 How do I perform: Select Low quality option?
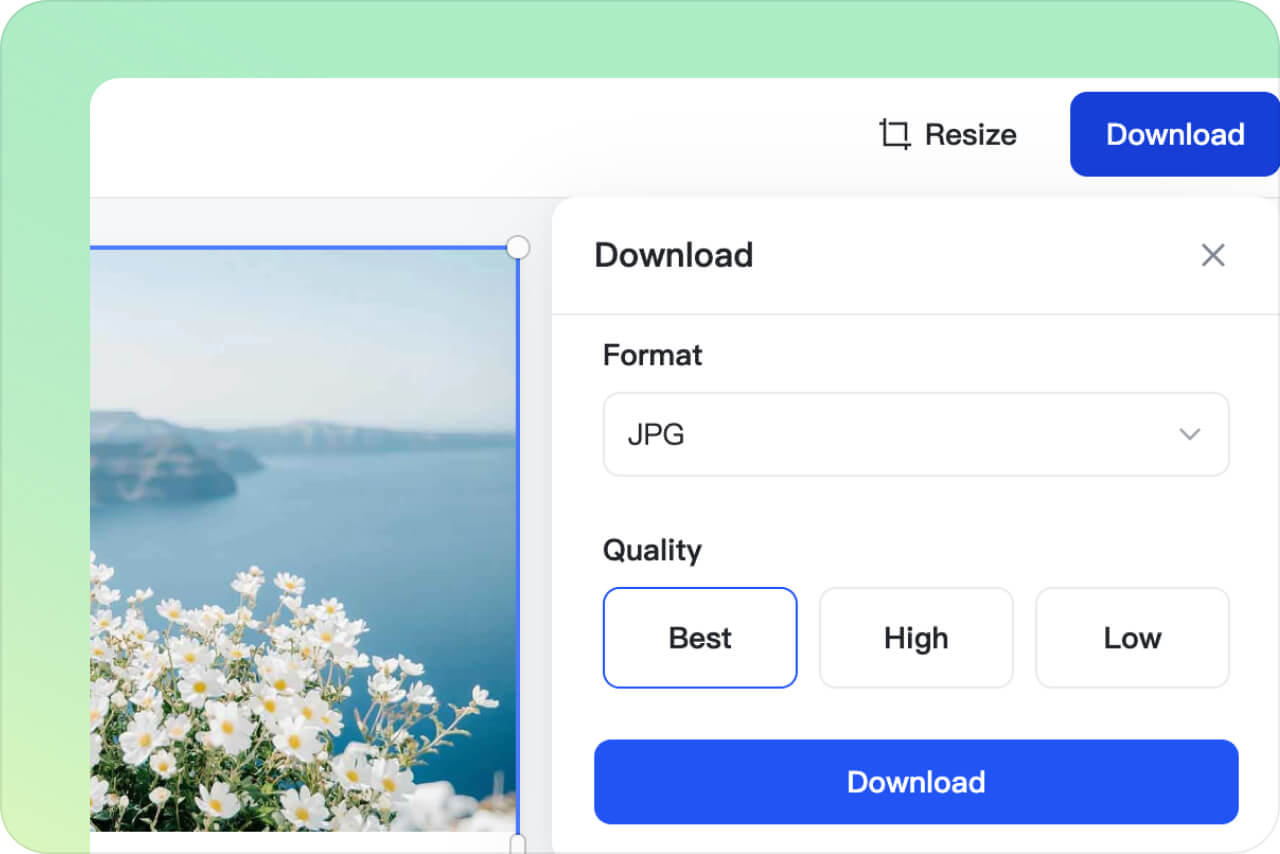[1132, 638]
